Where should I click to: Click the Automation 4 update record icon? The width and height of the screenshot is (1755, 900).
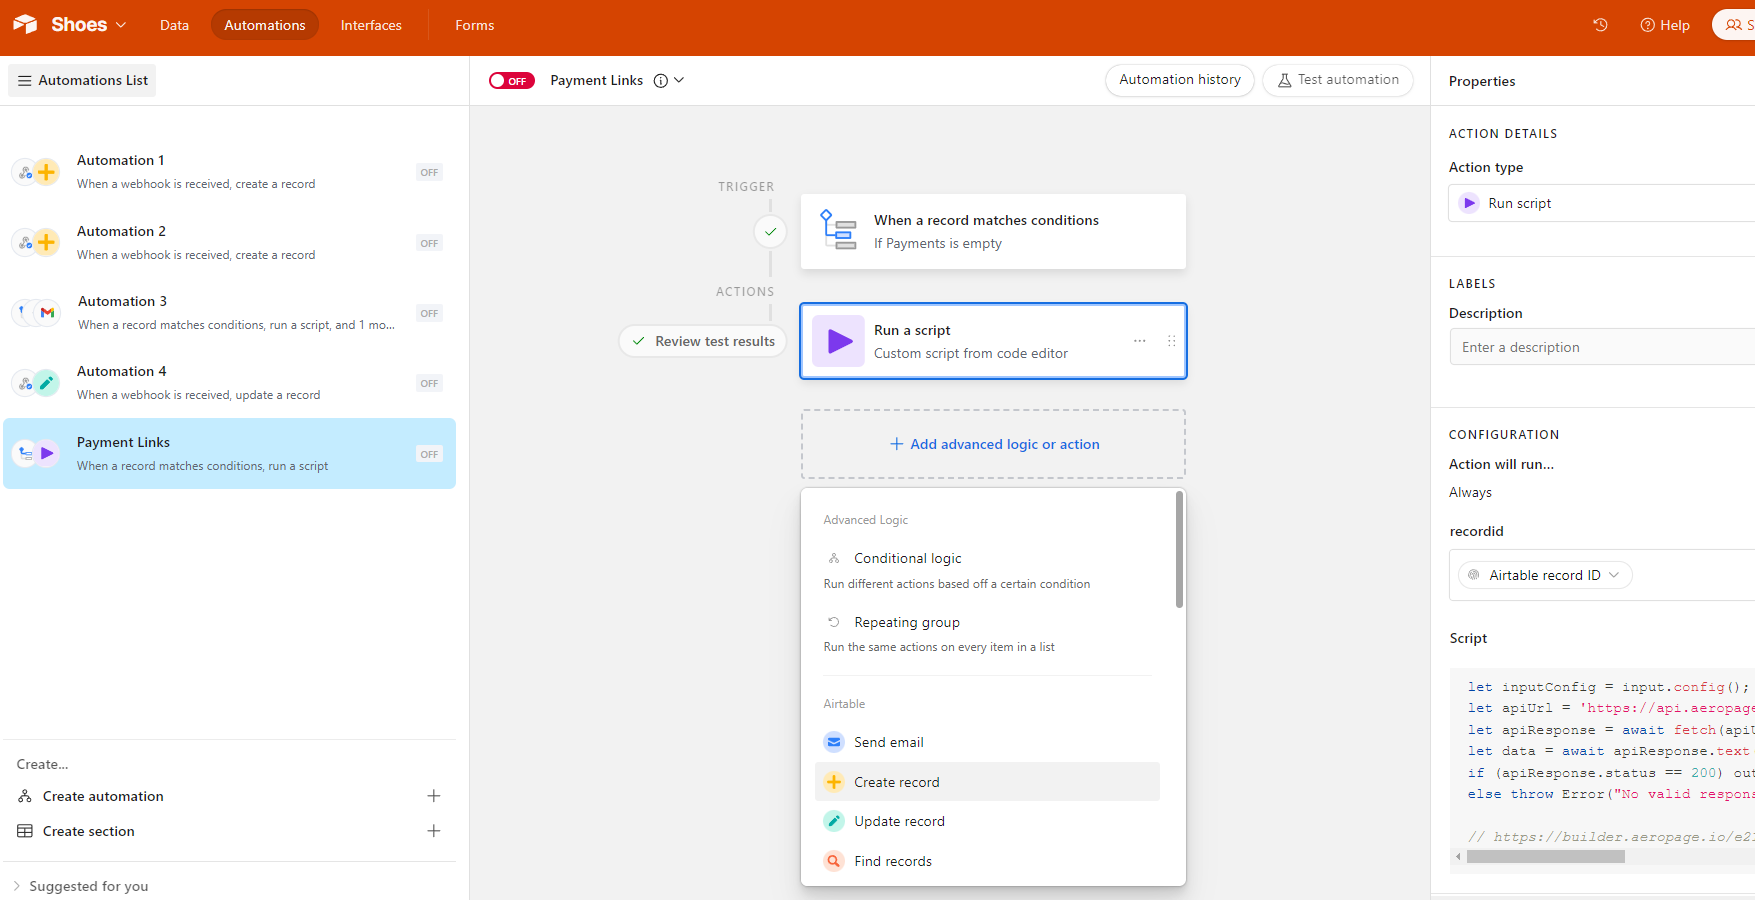47,383
